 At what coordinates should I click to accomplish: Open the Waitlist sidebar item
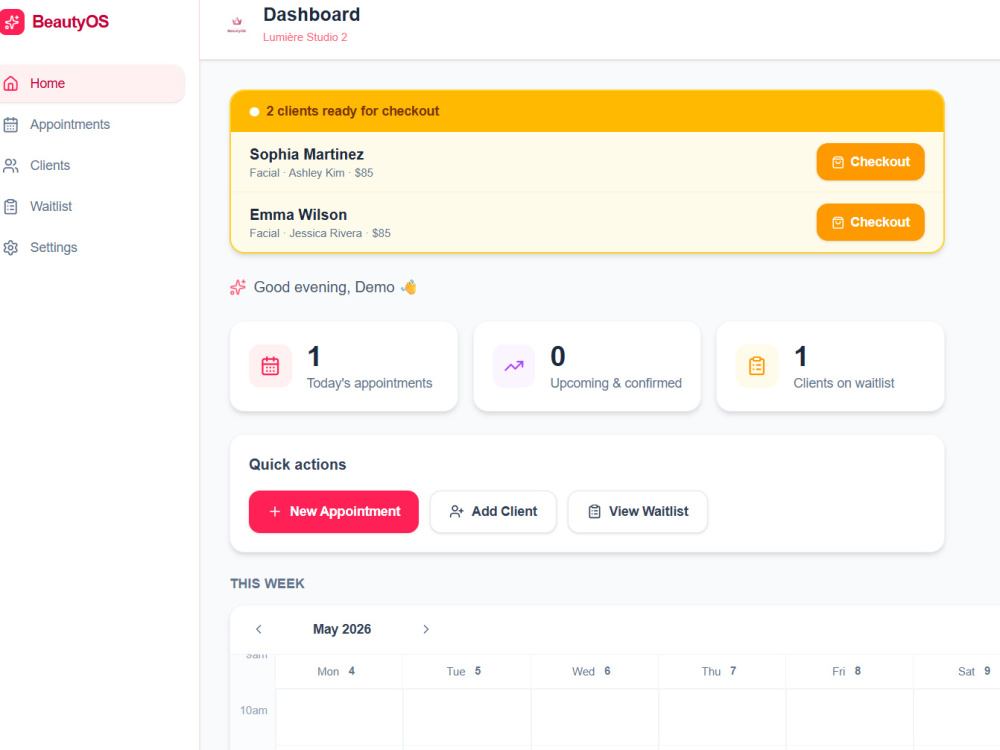click(92, 207)
